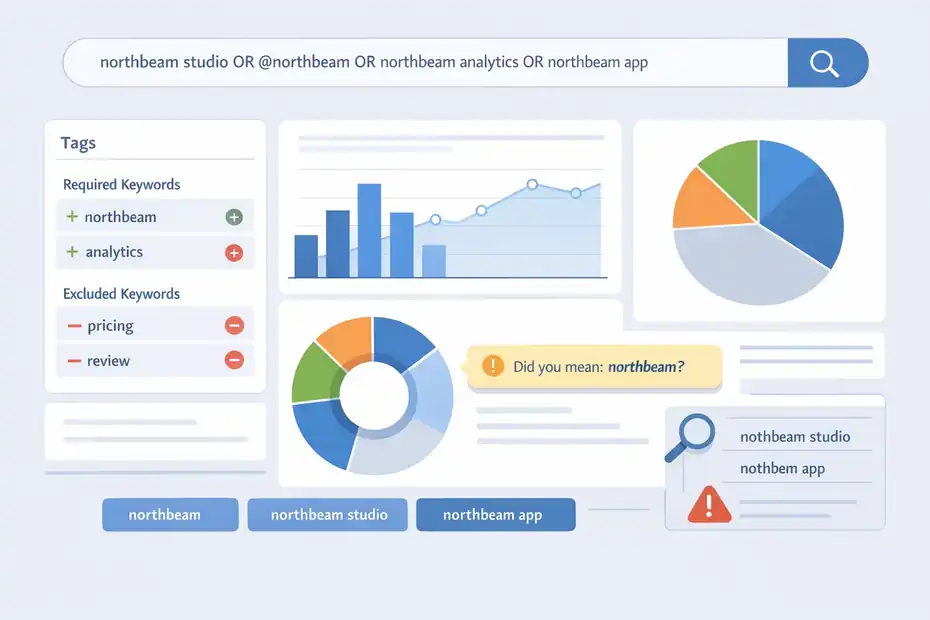Click the red dash left of review
This screenshot has height=620, width=930.
pyautogui.click(x=74, y=361)
